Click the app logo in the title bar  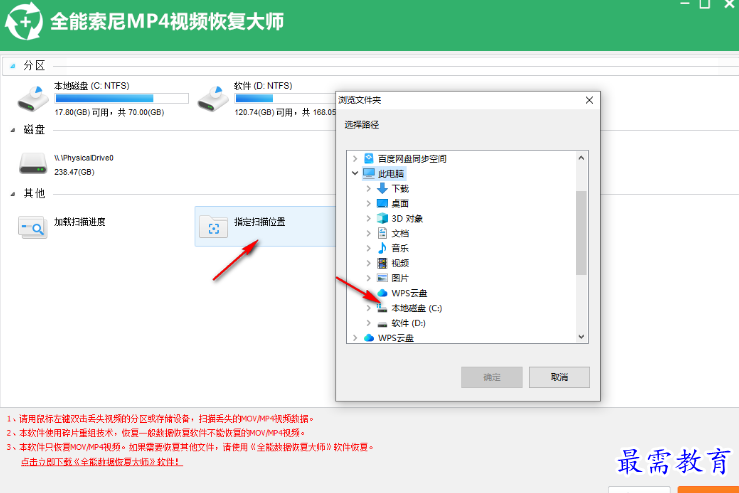click(x=24, y=21)
